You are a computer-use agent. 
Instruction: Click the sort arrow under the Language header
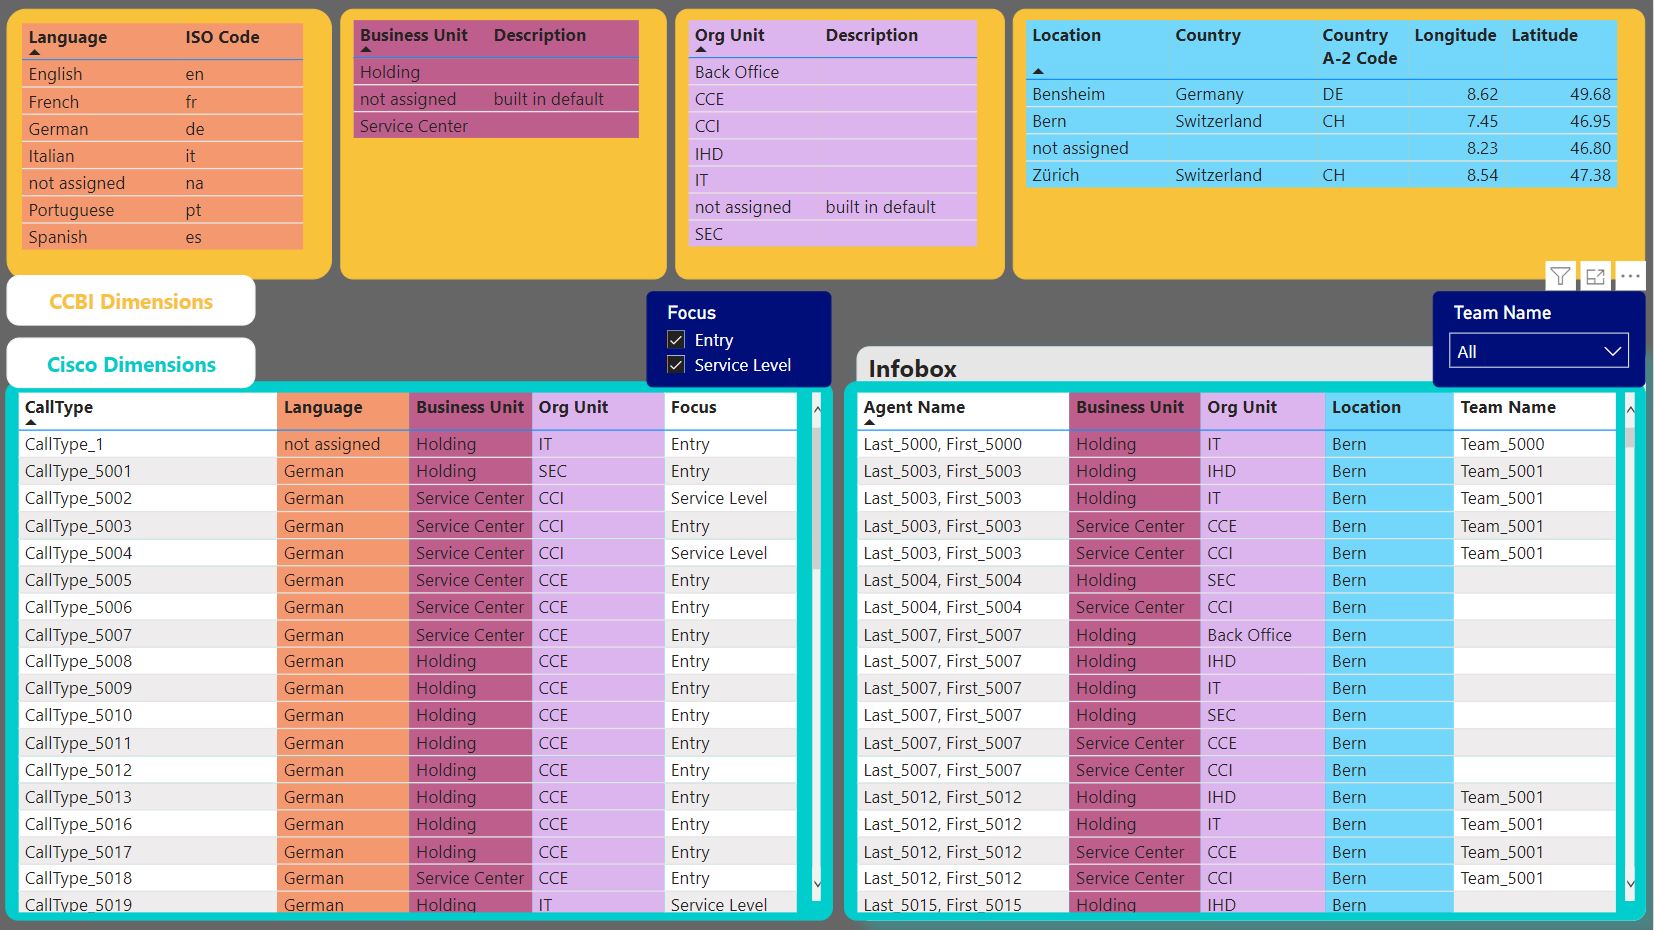[34, 52]
